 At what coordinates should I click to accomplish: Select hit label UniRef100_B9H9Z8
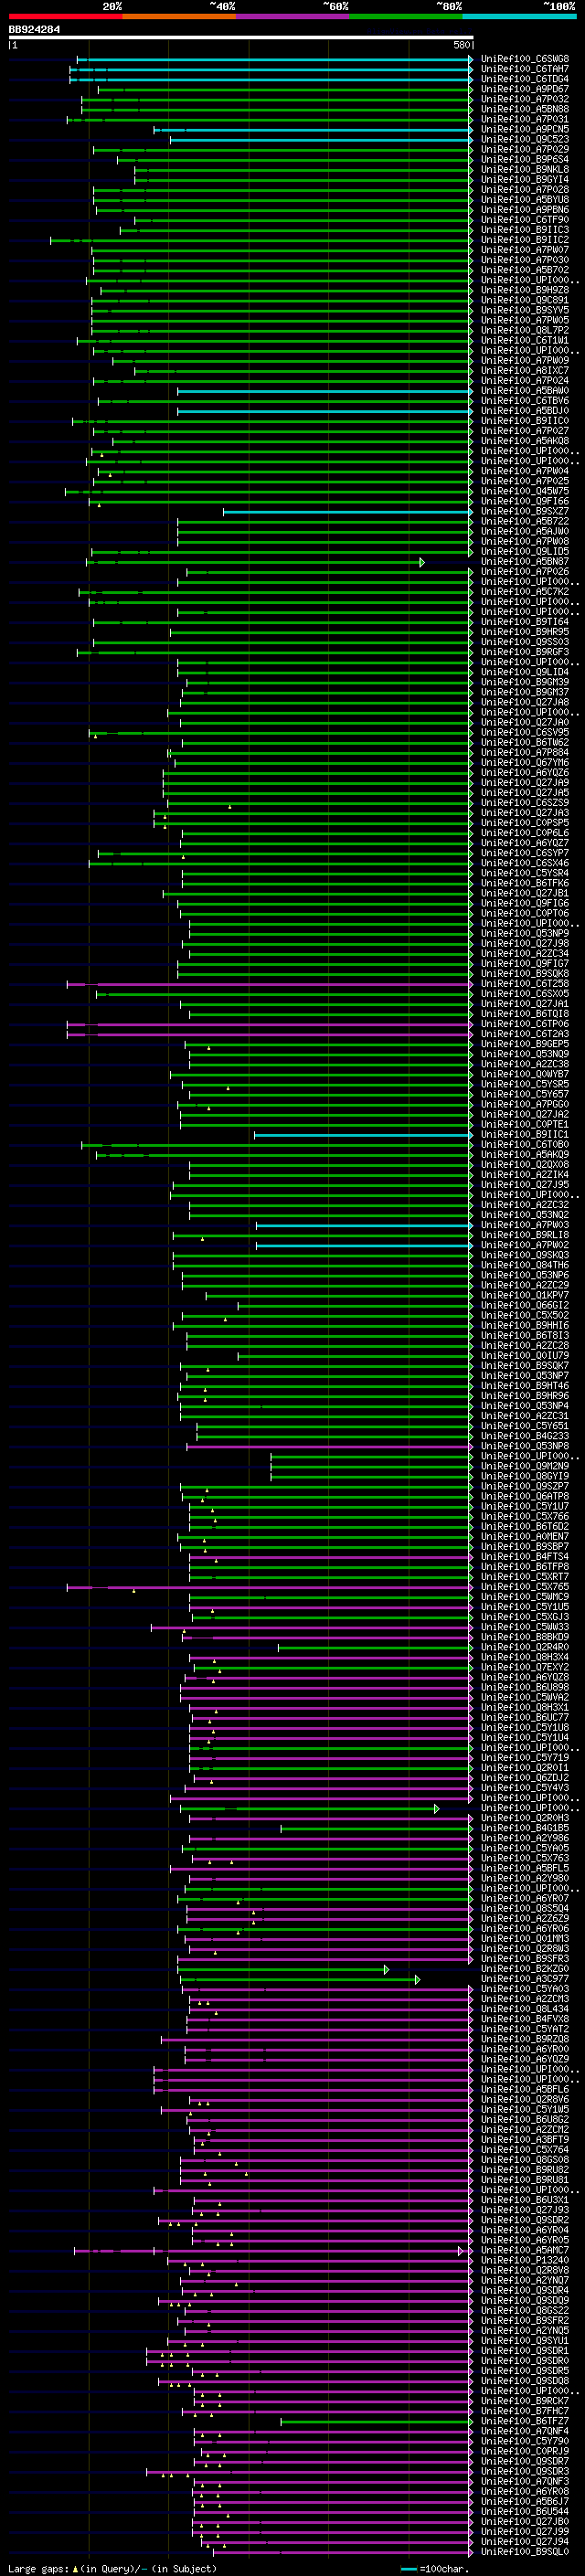click(x=524, y=290)
